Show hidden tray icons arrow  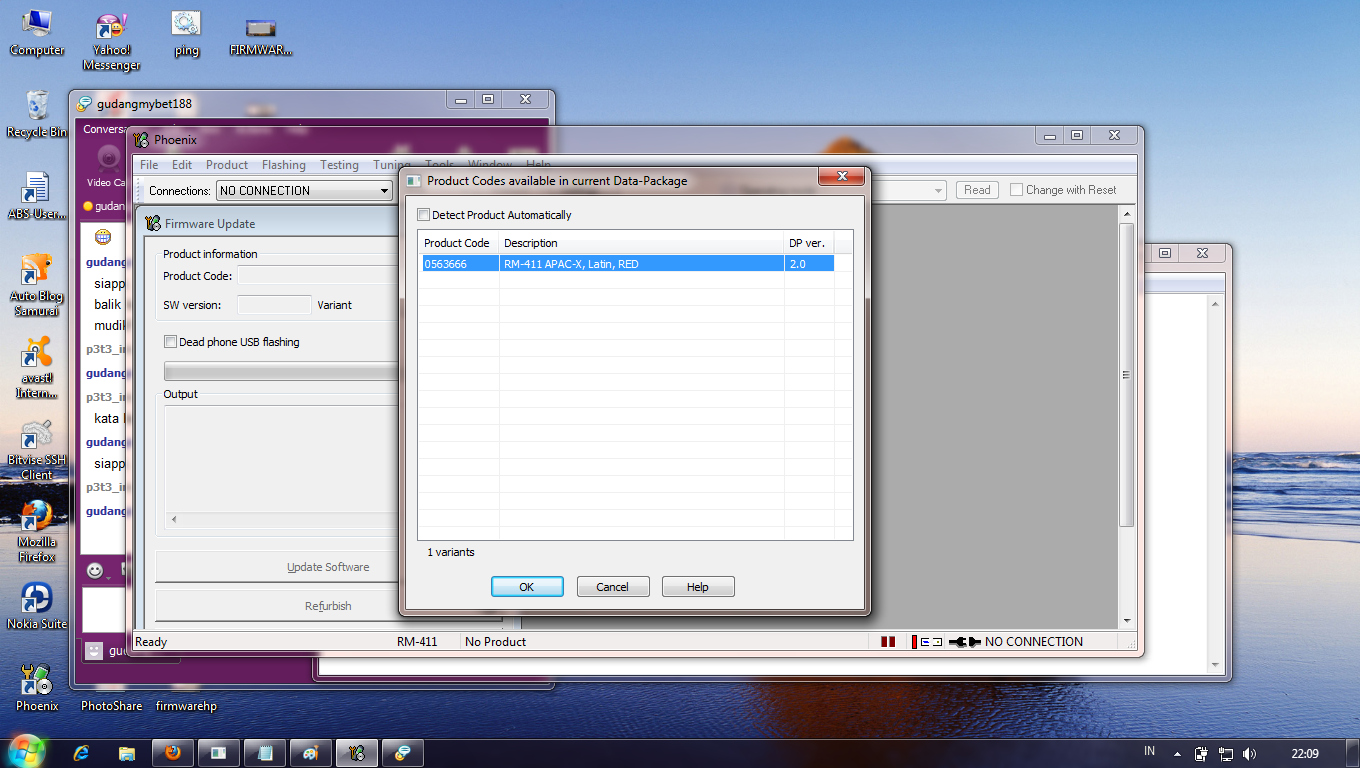(x=1178, y=753)
